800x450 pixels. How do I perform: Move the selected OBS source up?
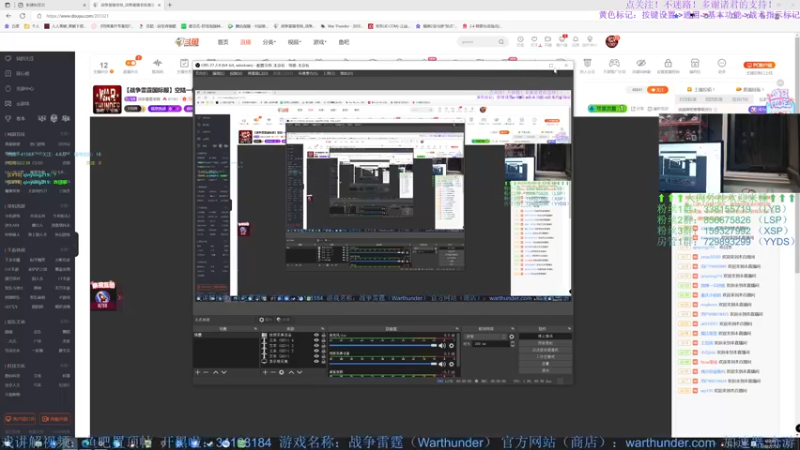pos(291,372)
